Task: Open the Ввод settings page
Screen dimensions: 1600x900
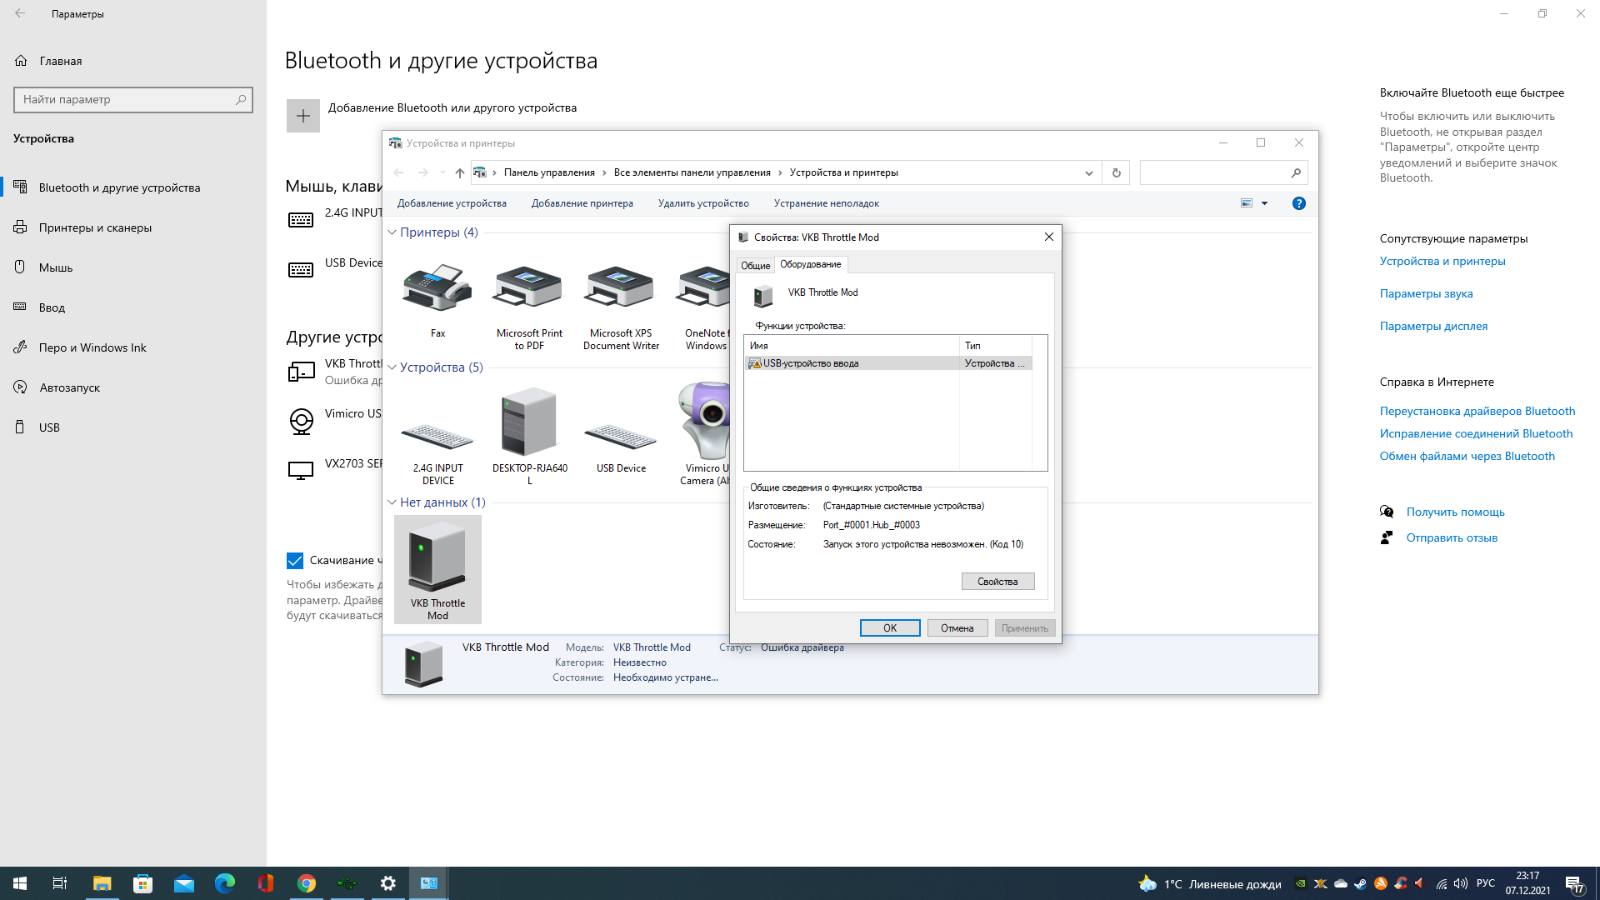Action: click(x=52, y=308)
